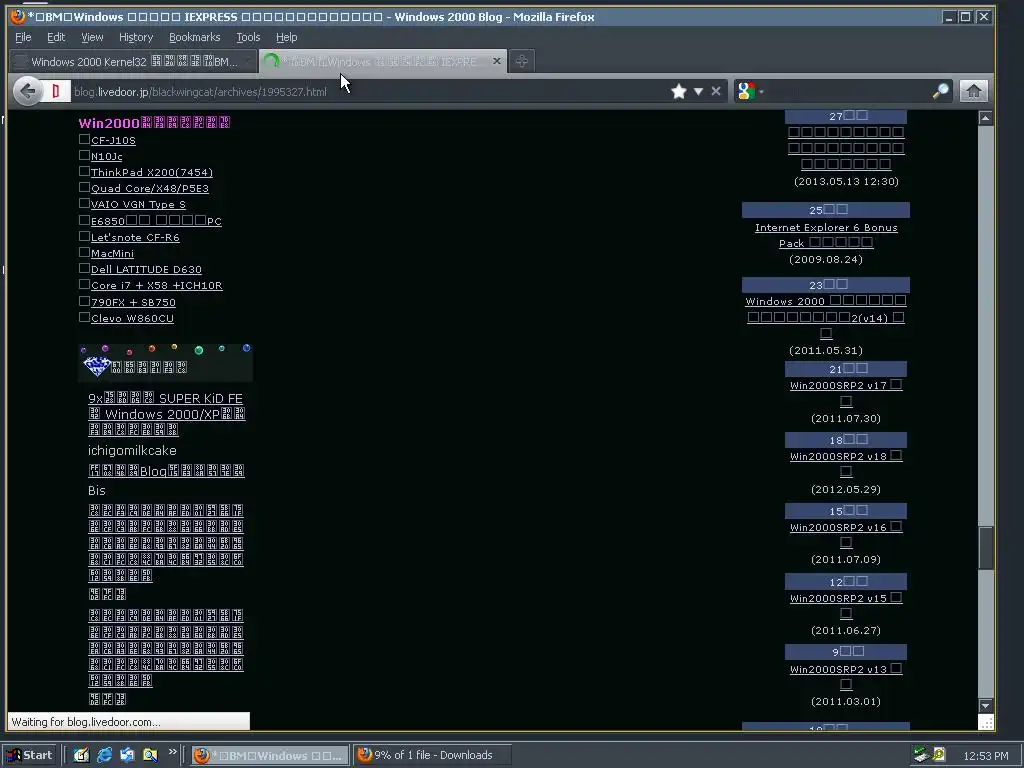
Task: Open the URL history dropdown arrow
Action: [x=698, y=91]
